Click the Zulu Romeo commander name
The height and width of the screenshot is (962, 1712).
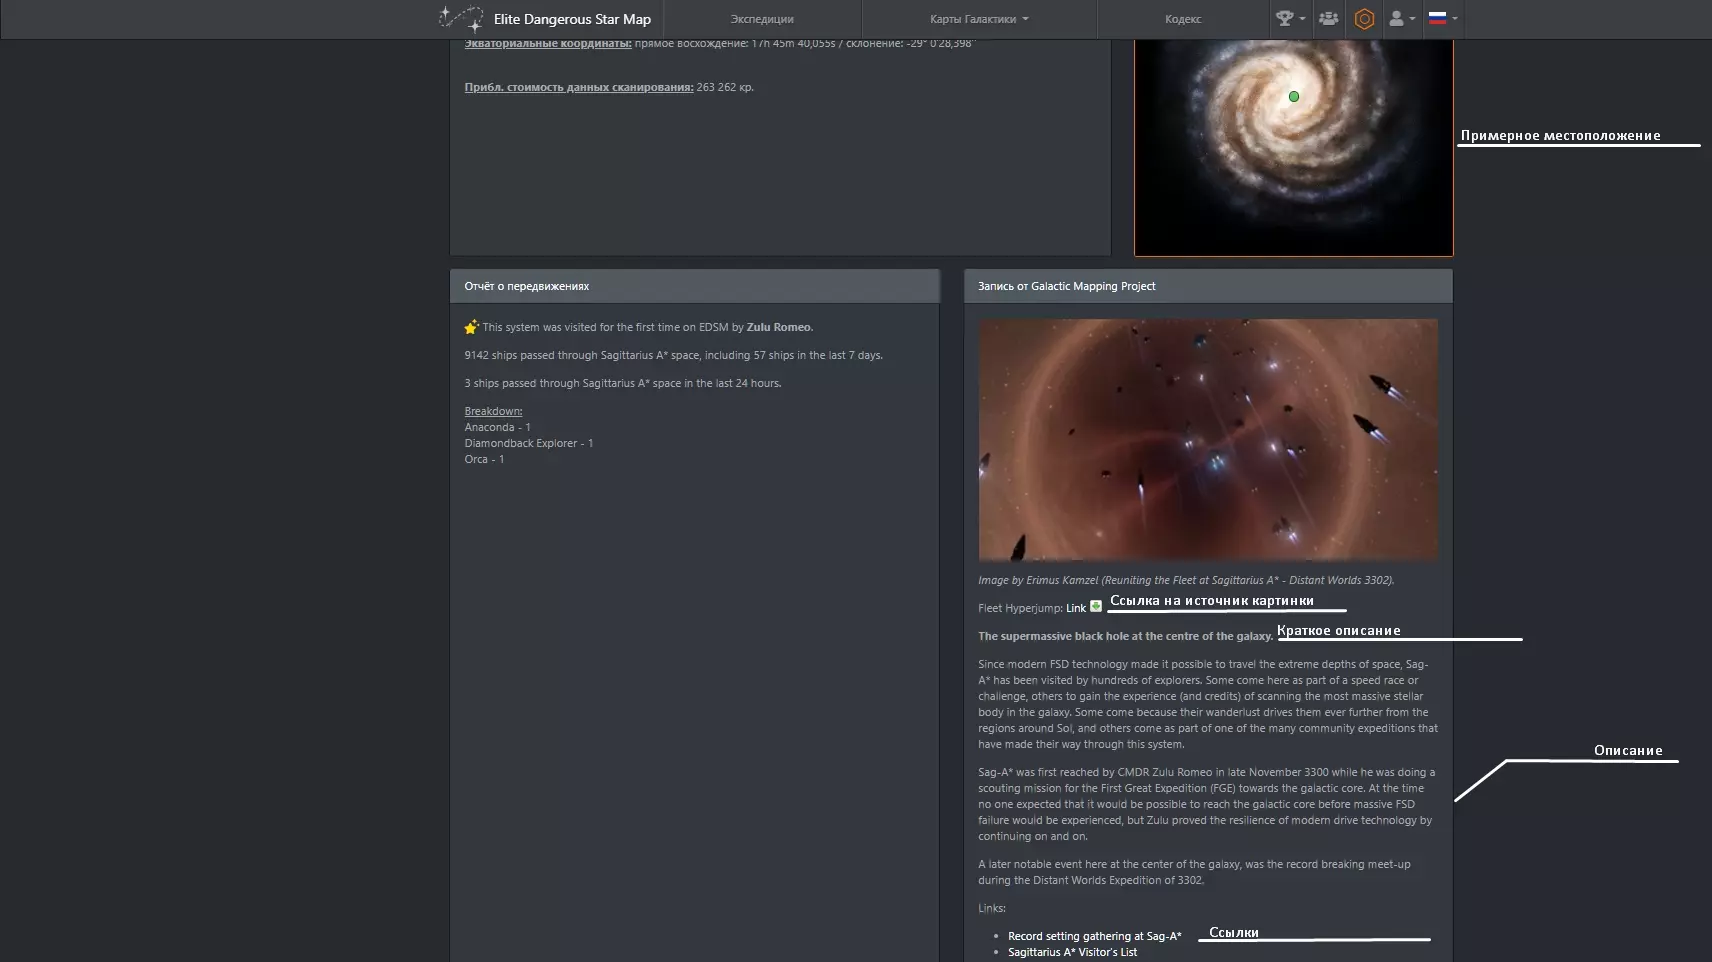pos(778,327)
